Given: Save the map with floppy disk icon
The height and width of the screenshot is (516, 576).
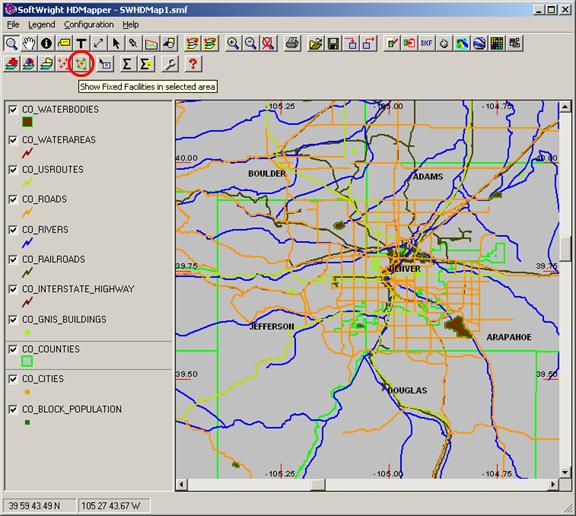Looking at the screenshot, I should click(334, 44).
